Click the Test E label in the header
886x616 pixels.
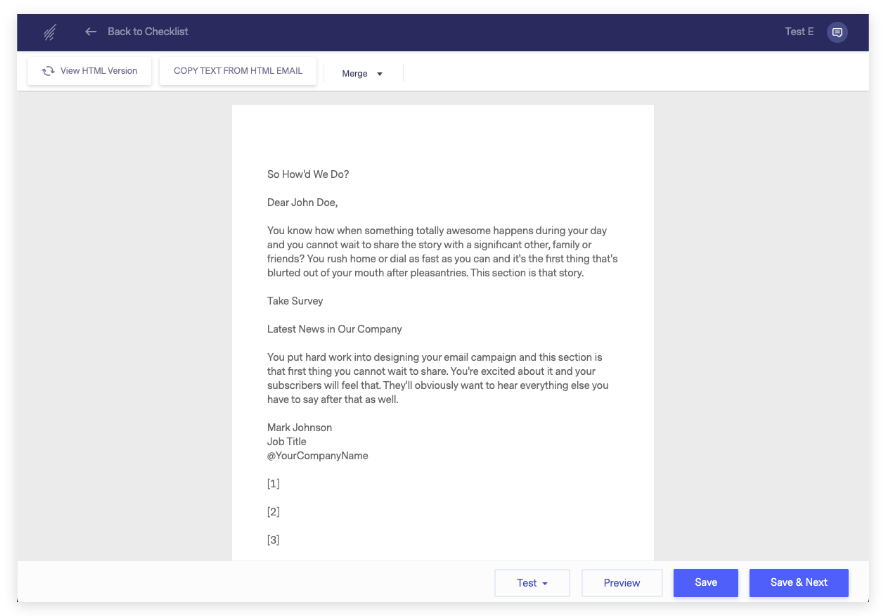click(x=799, y=31)
